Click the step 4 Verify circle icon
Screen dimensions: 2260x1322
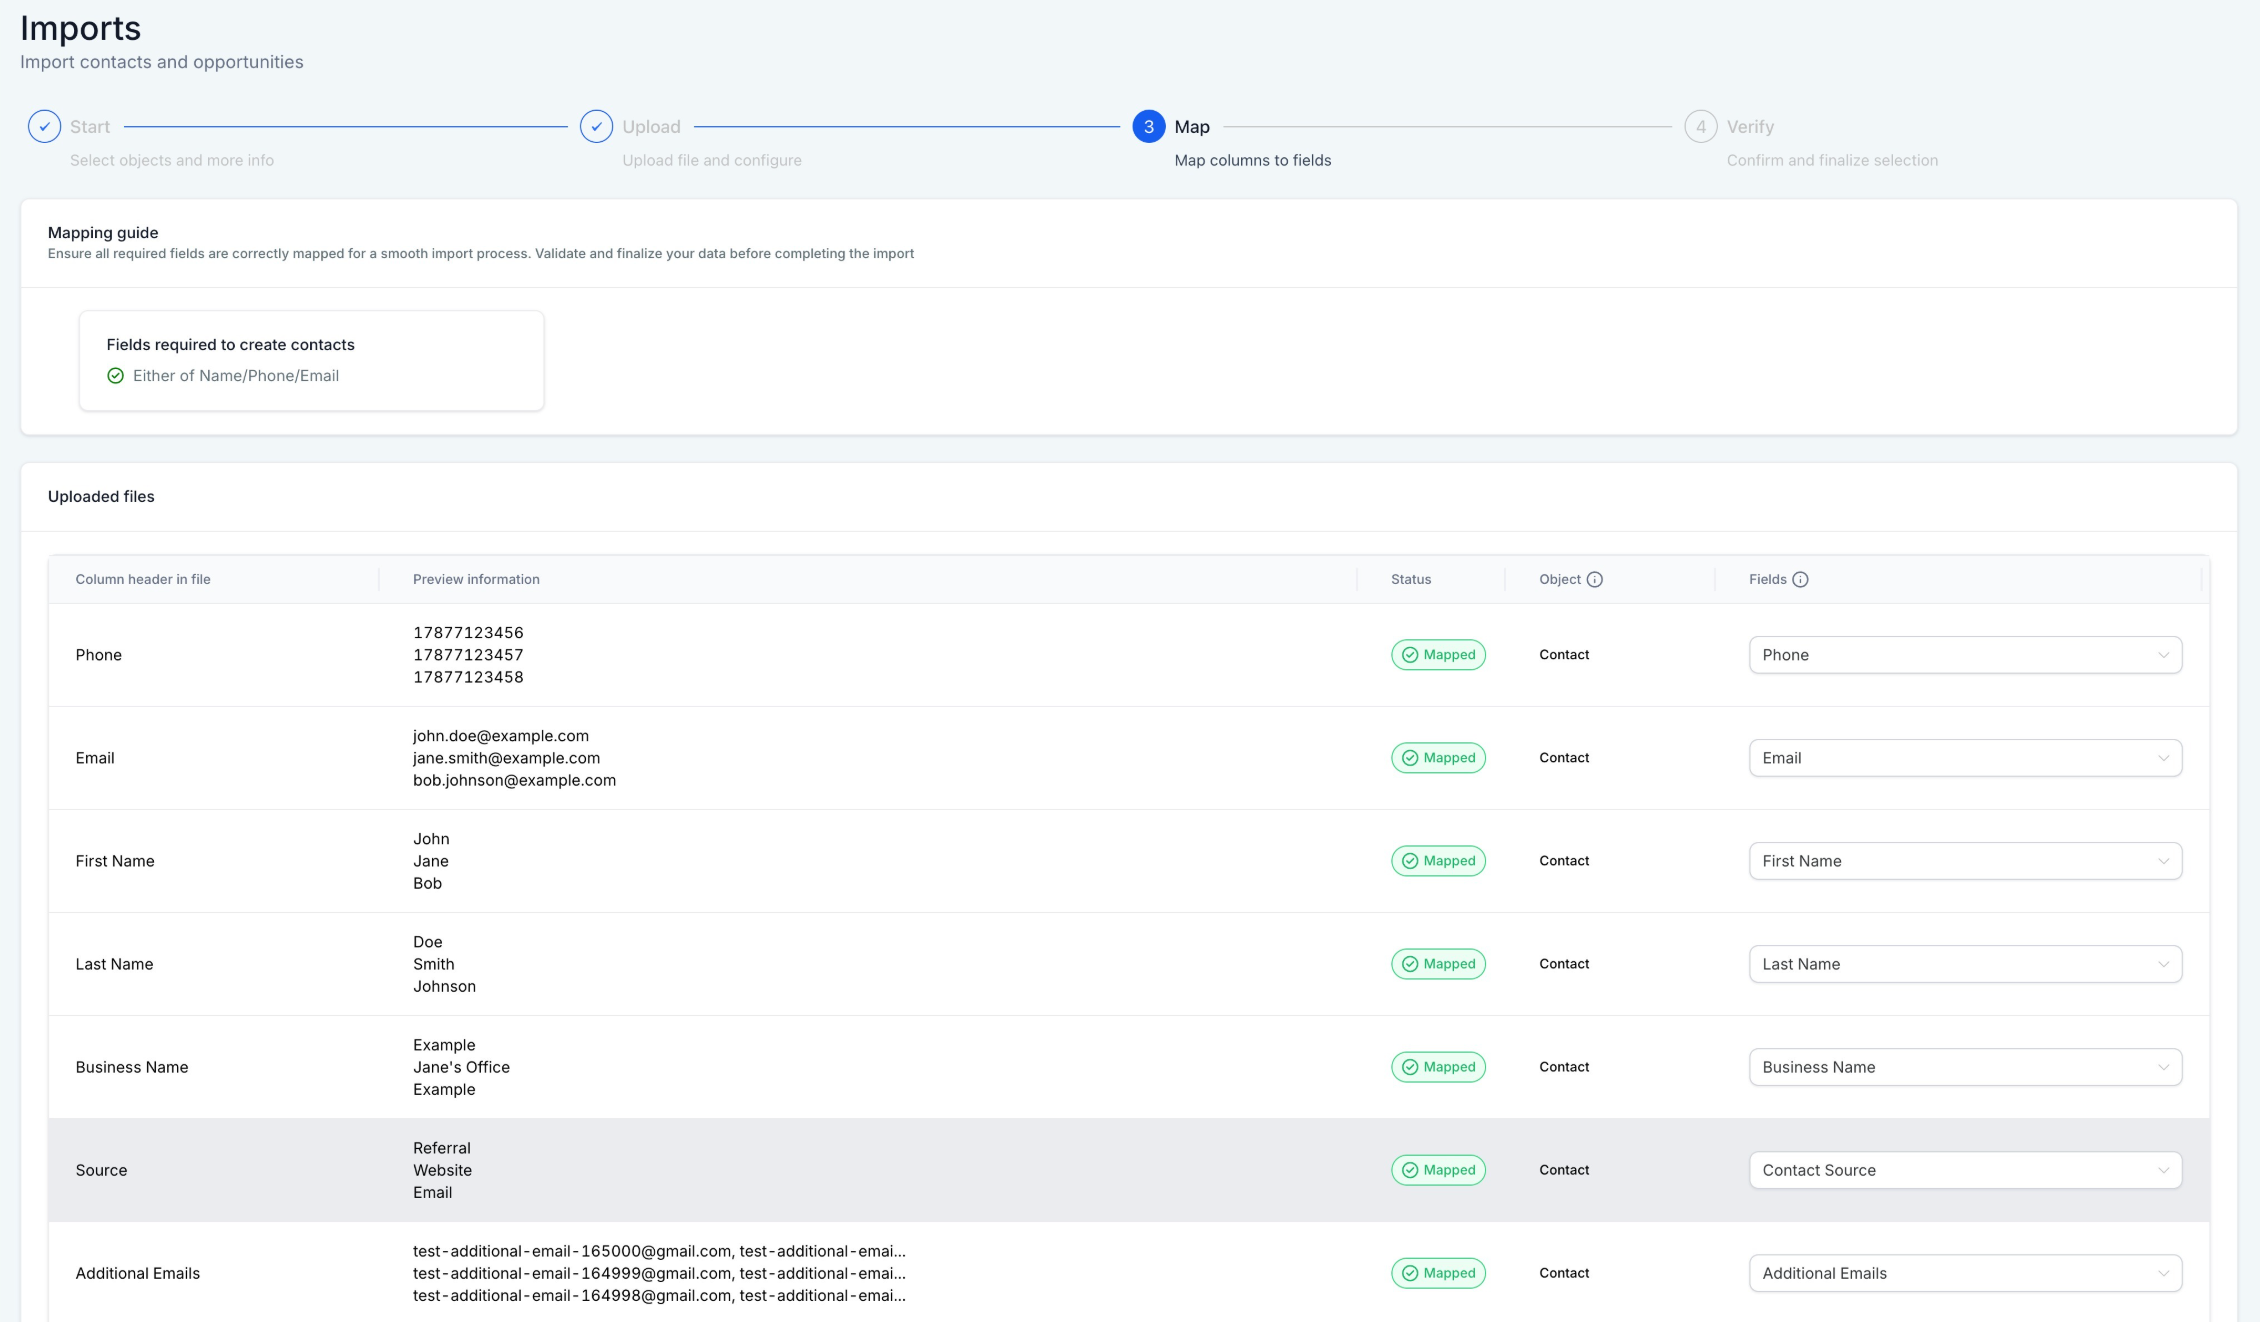(1700, 127)
